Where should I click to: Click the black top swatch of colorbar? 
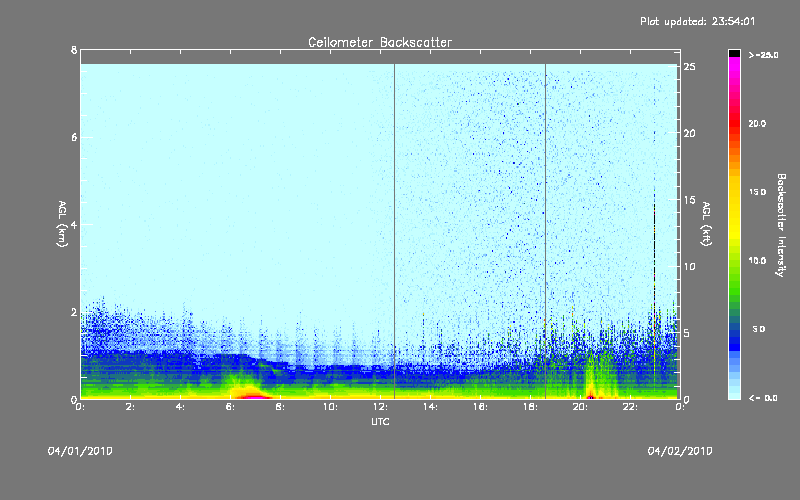734,53
